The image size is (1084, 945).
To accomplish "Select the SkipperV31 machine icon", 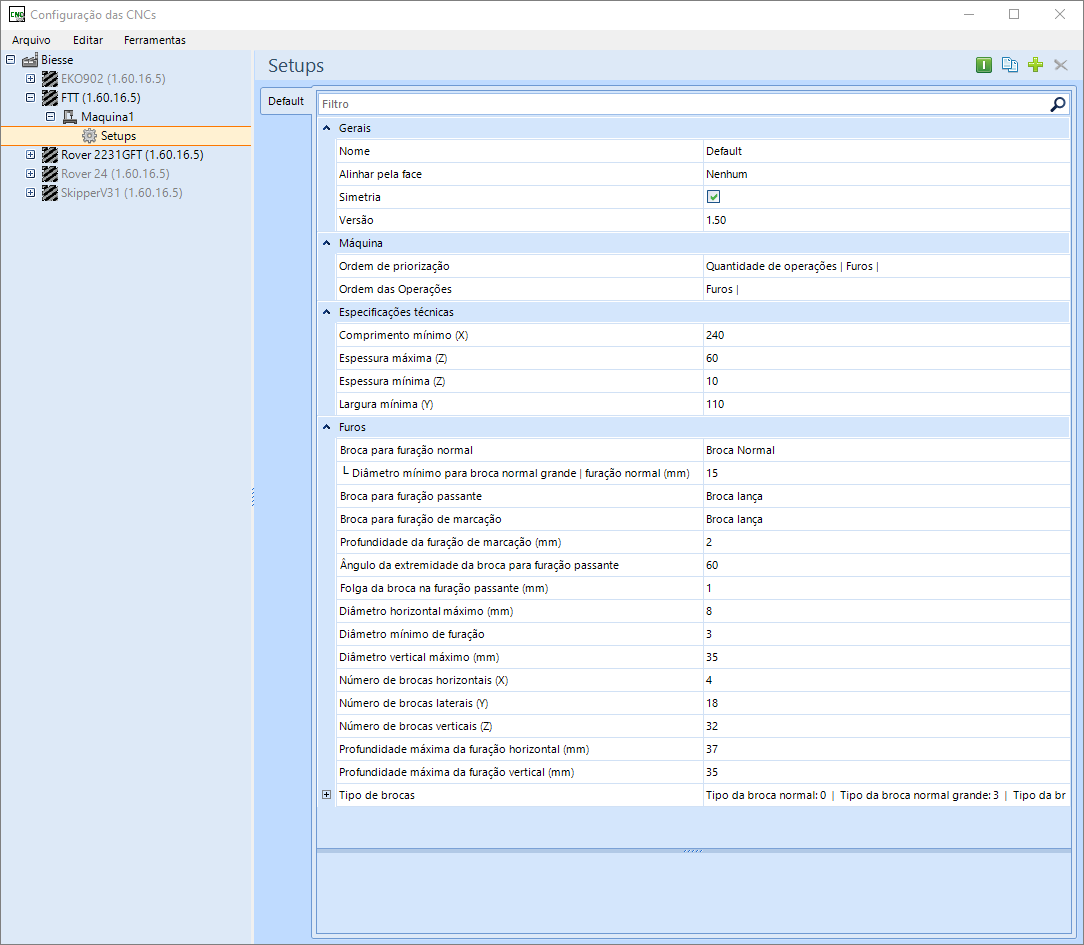I will pyautogui.click(x=50, y=193).
